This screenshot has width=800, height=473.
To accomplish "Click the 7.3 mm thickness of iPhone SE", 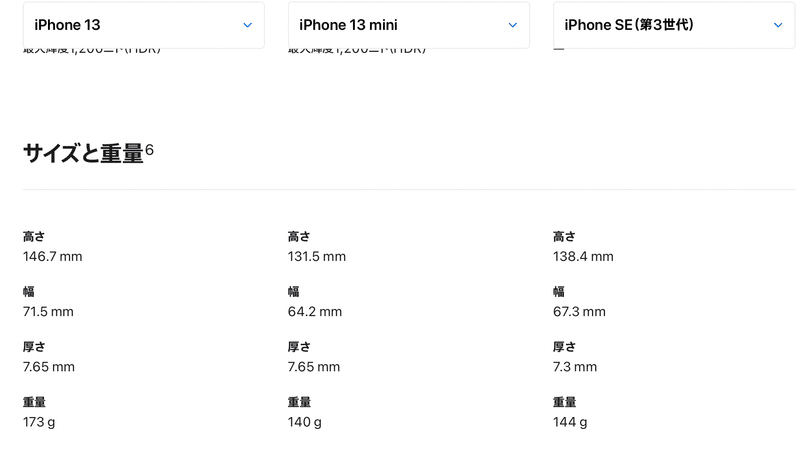I will coord(575,366).
